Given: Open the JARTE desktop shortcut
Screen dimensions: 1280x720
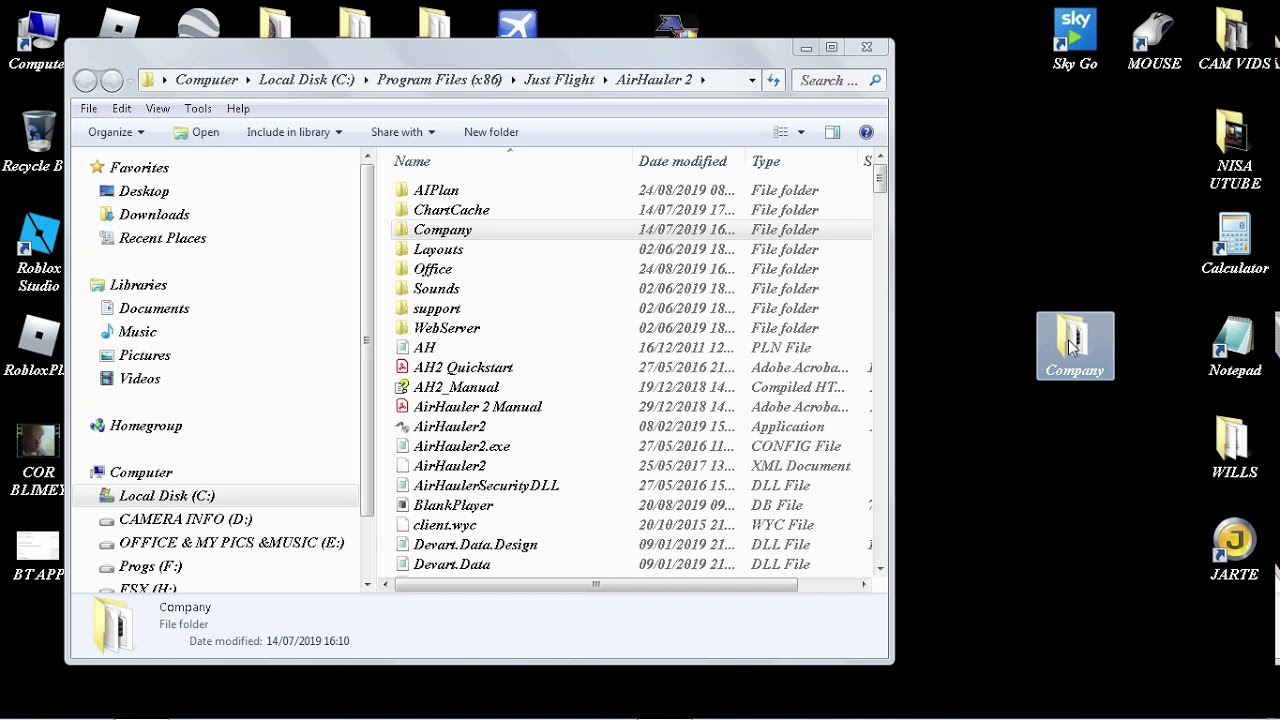Looking at the screenshot, I should pyautogui.click(x=1235, y=550).
